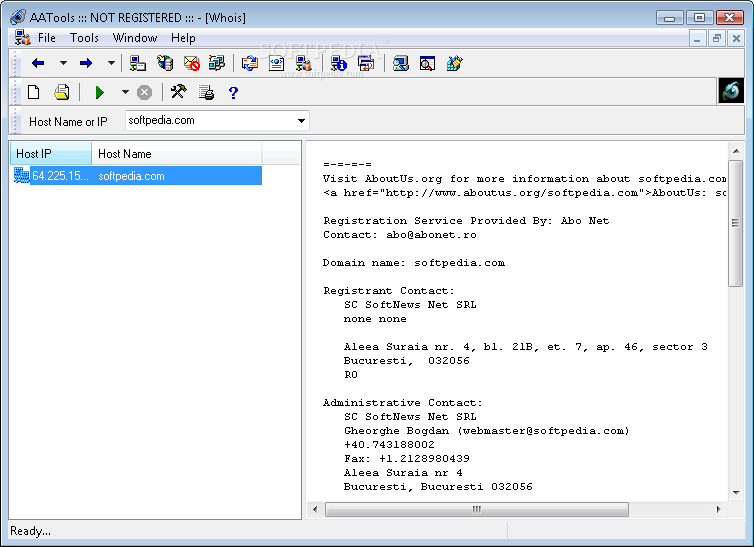Open the Help menu
Screen dimensions: 754x547
[x=183, y=38]
